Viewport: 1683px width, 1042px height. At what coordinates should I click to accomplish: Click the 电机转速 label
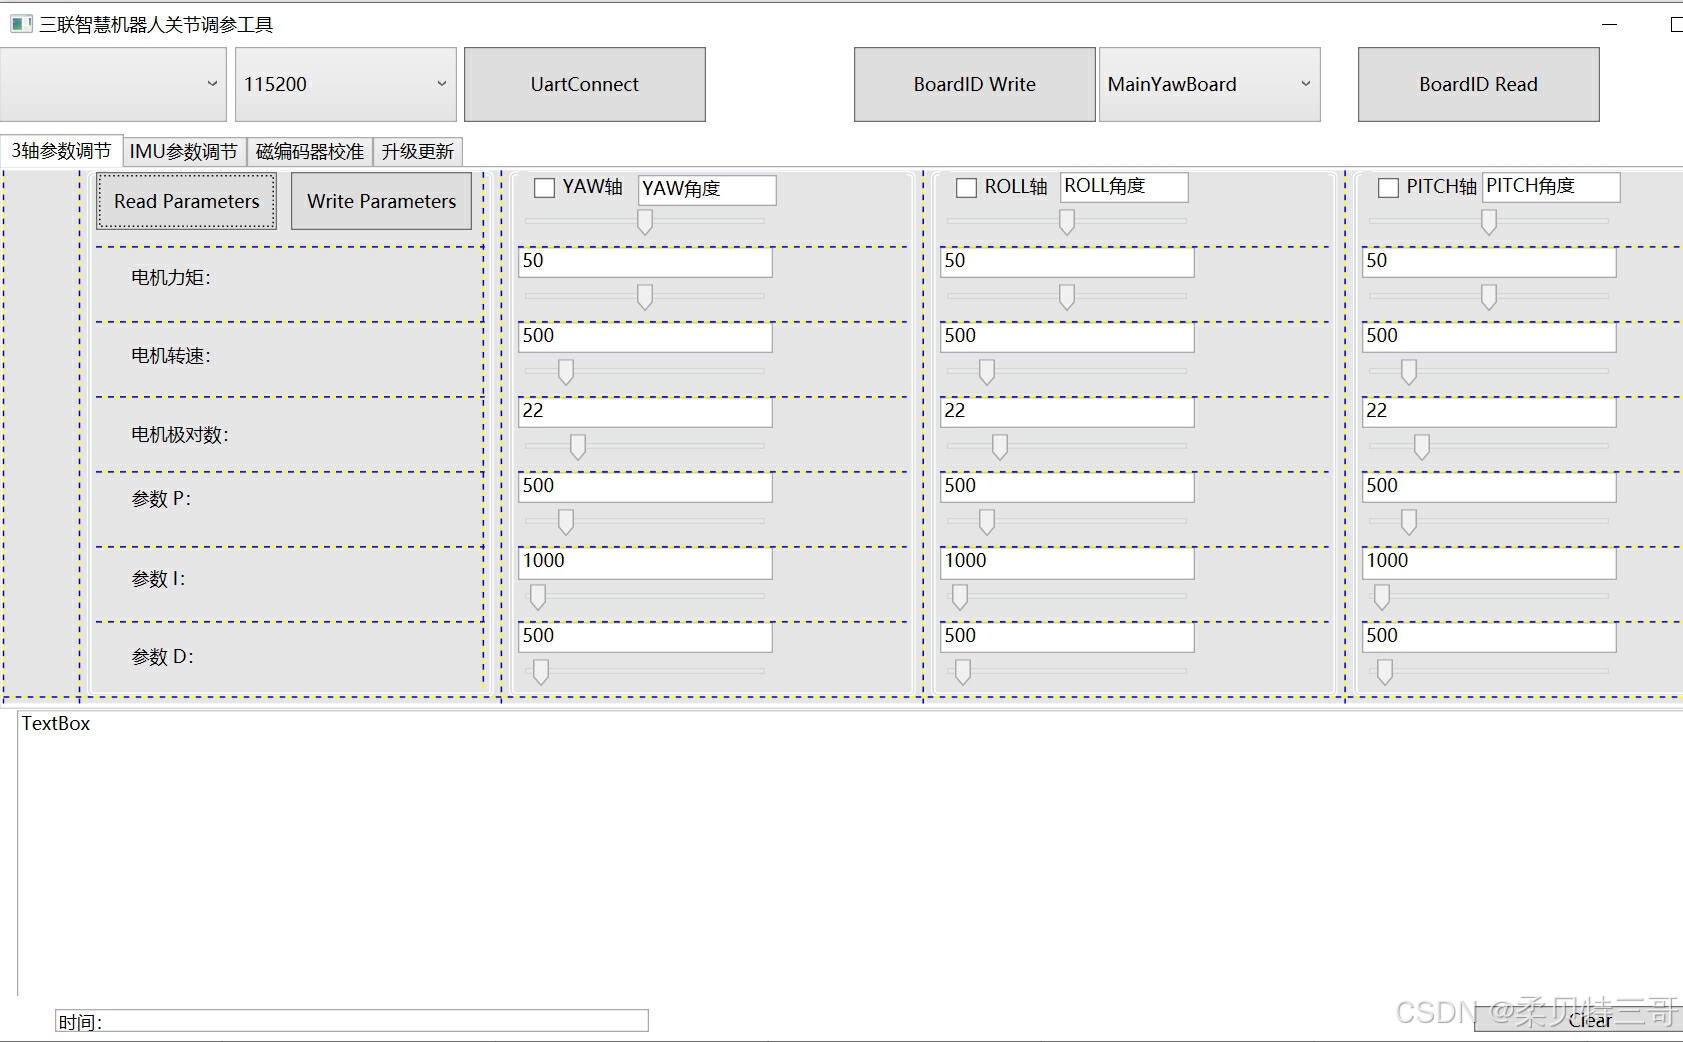click(171, 356)
